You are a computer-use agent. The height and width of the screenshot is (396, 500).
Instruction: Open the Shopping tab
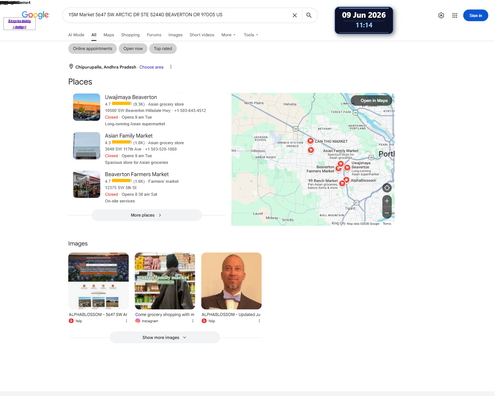[x=130, y=35]
